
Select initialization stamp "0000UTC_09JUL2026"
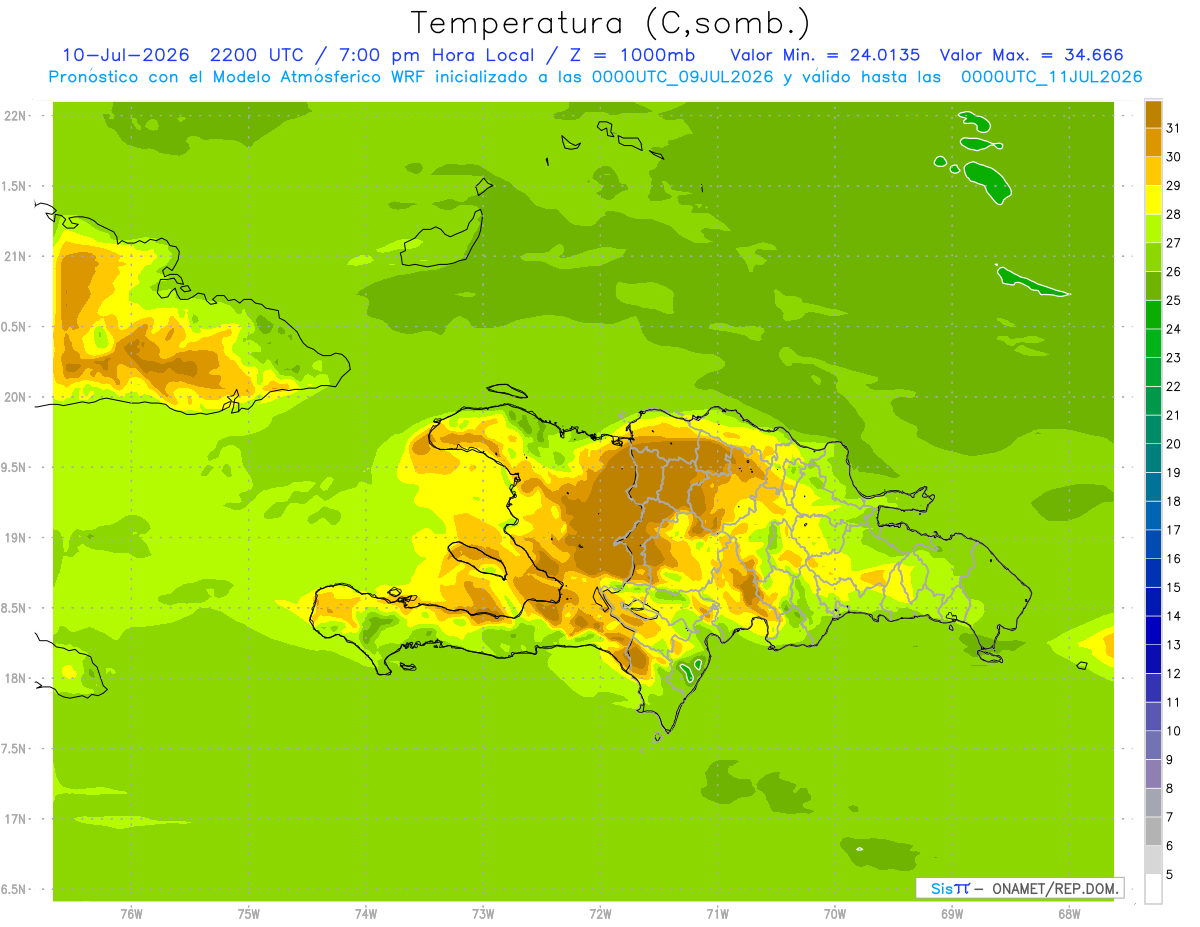[x=683, y=77]
